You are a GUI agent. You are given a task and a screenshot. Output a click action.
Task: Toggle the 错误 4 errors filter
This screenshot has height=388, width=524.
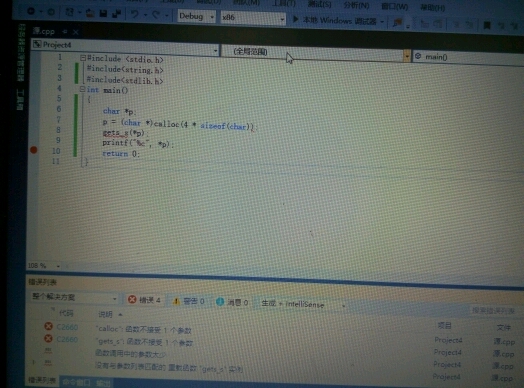tap(144, 300)
